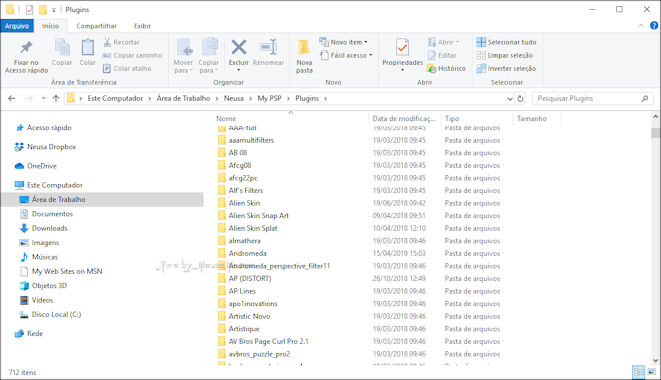Click the Recortar scissors icon
This screenshot has width=661, height=380.
(x=107, y=42)
